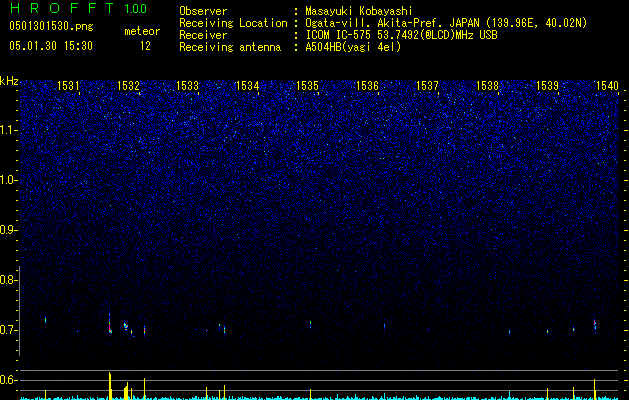Screen dimensions: 629x400
Task: Click the 0.7 kHz frequency label
Action: 7,330
